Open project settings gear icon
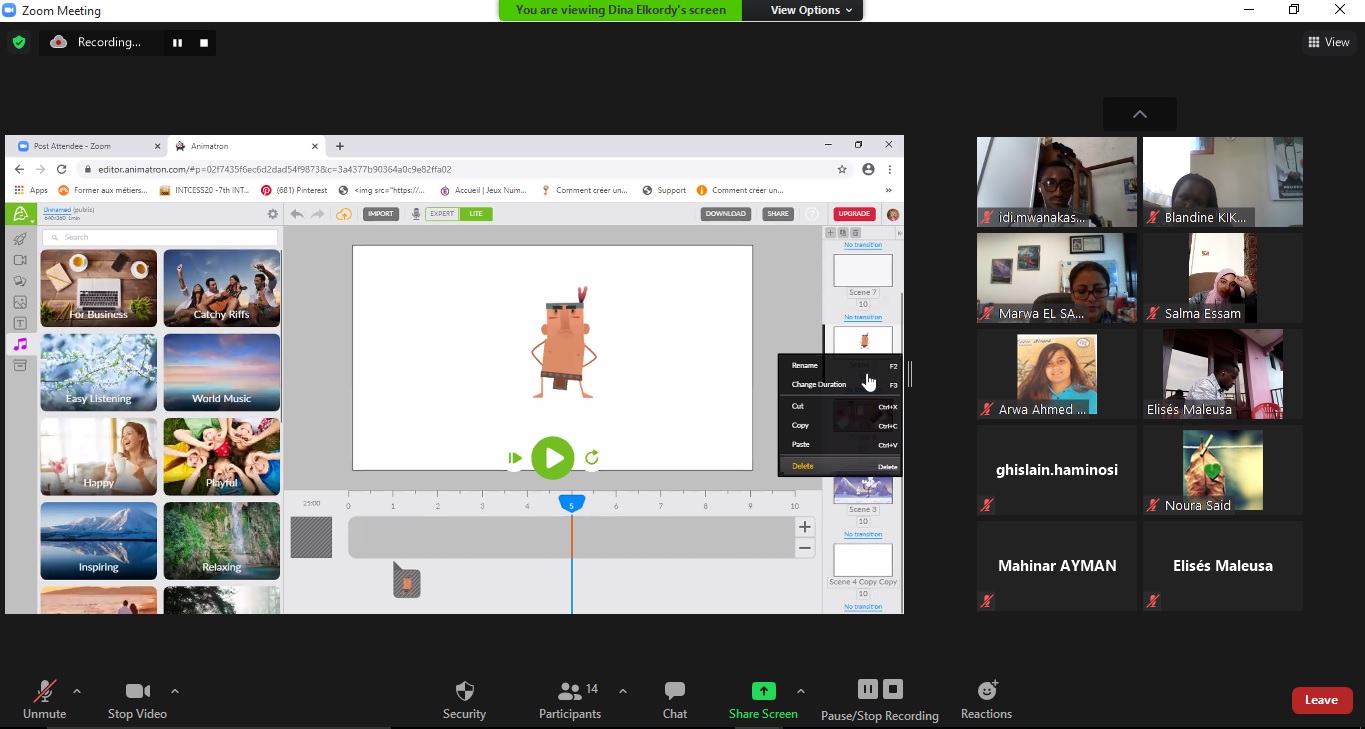 [x=272, y=214]
